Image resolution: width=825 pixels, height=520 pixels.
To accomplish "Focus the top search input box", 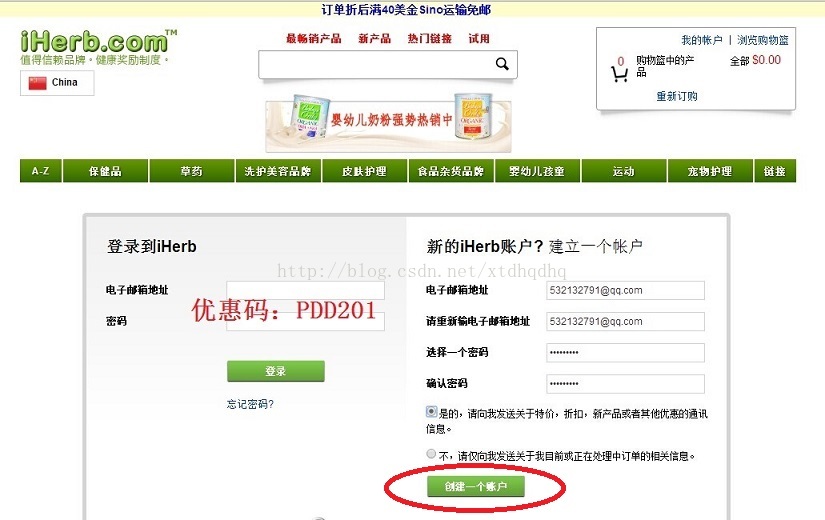I will 377,64.
